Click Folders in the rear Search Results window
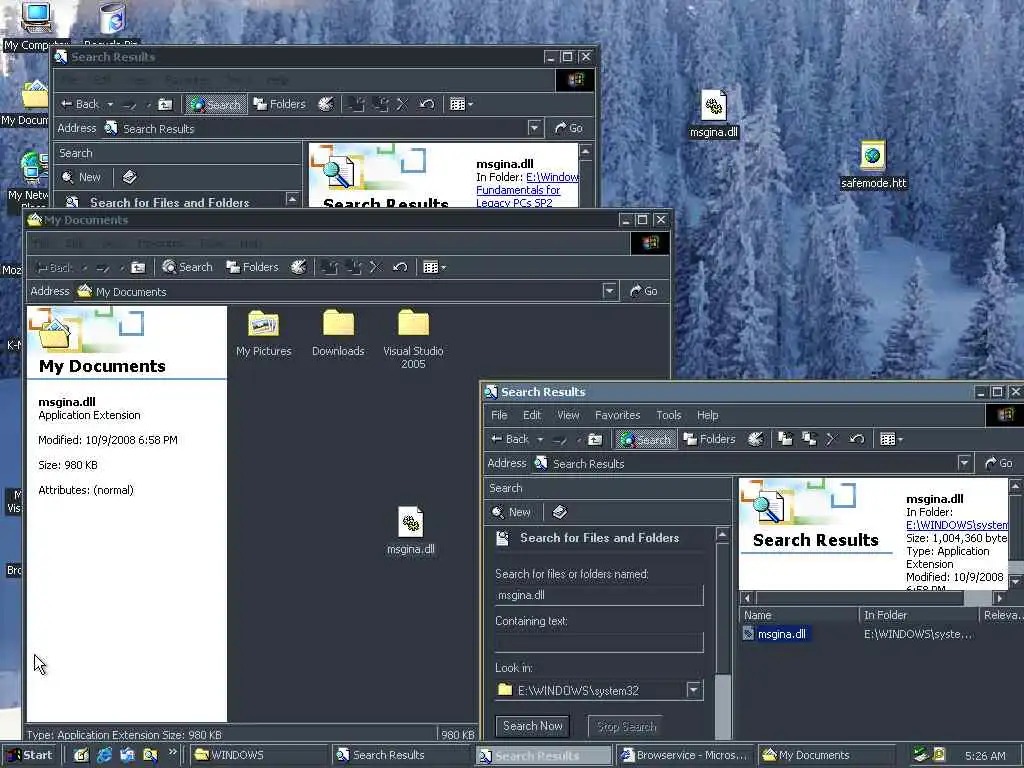Screen dimensions: 1024x768 (279, 104)
